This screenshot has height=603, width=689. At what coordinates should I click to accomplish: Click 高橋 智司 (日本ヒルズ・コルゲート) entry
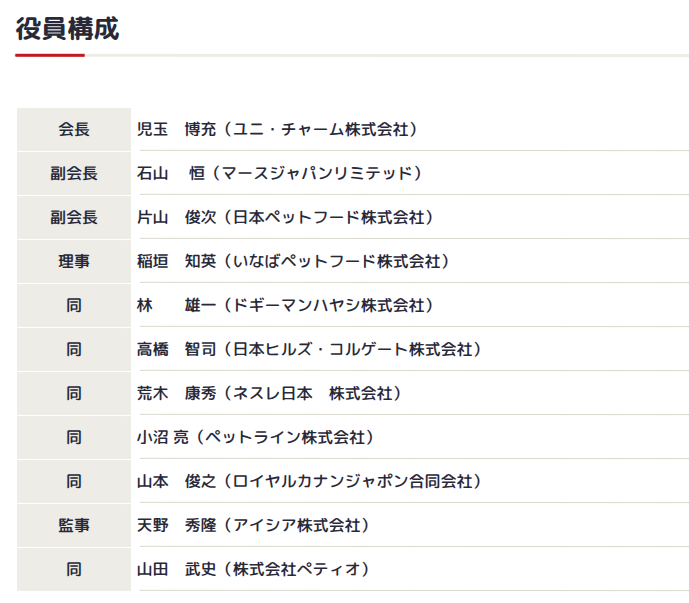pos(309,349)
